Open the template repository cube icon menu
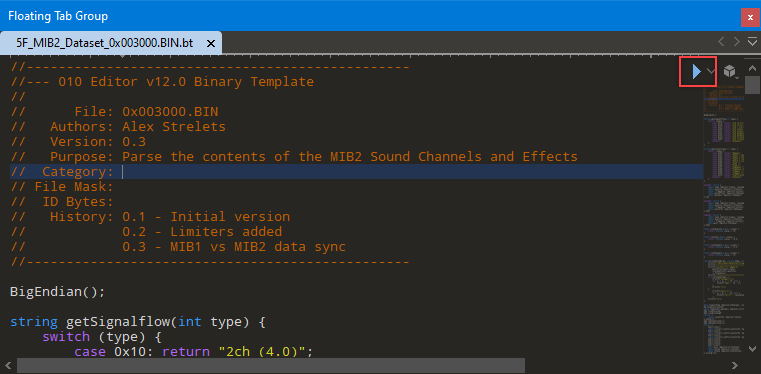 730,72
